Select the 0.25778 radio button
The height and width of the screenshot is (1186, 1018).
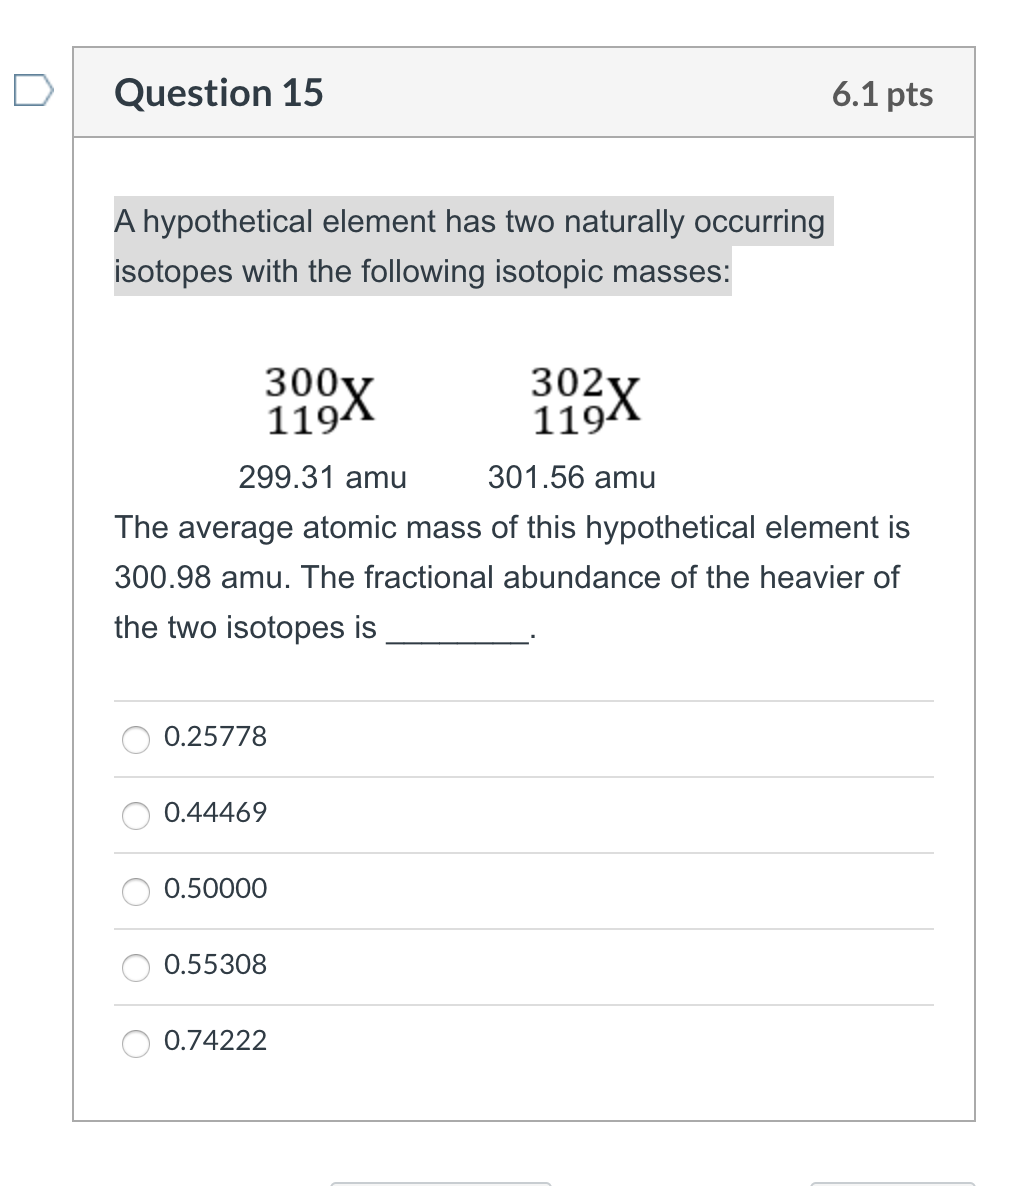coord(135,739)
